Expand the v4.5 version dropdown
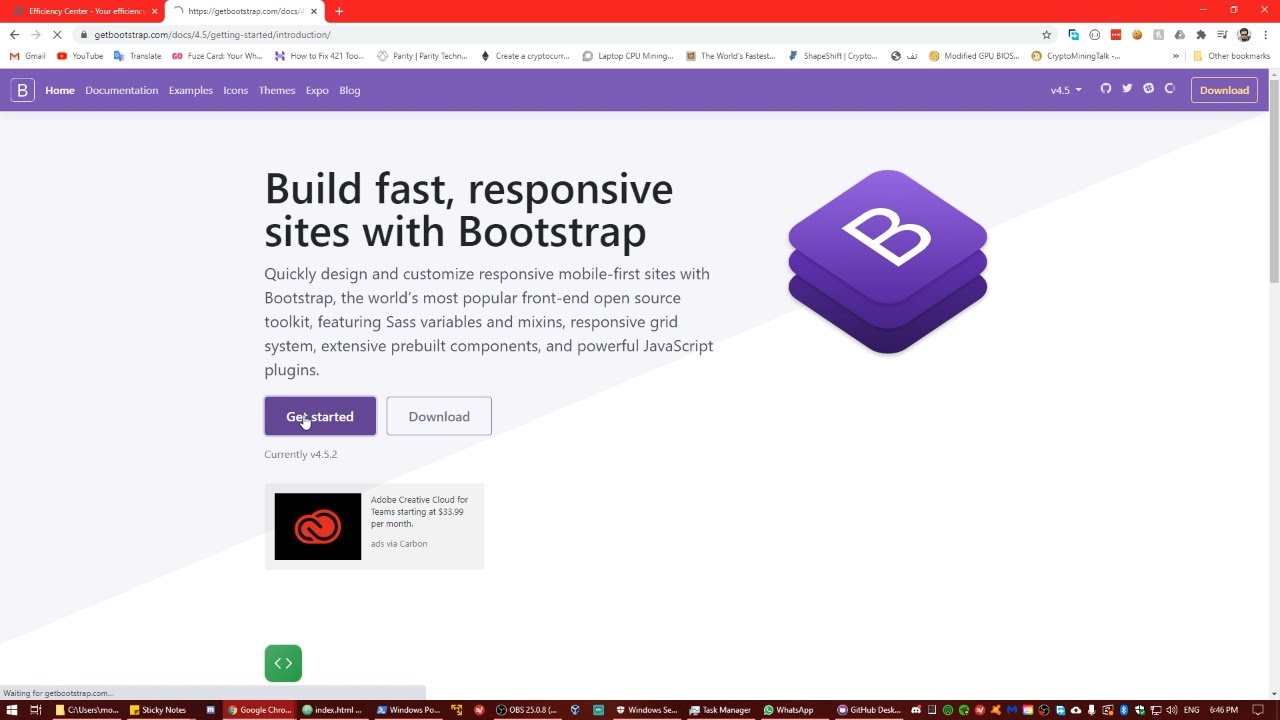 [1066, 90]
